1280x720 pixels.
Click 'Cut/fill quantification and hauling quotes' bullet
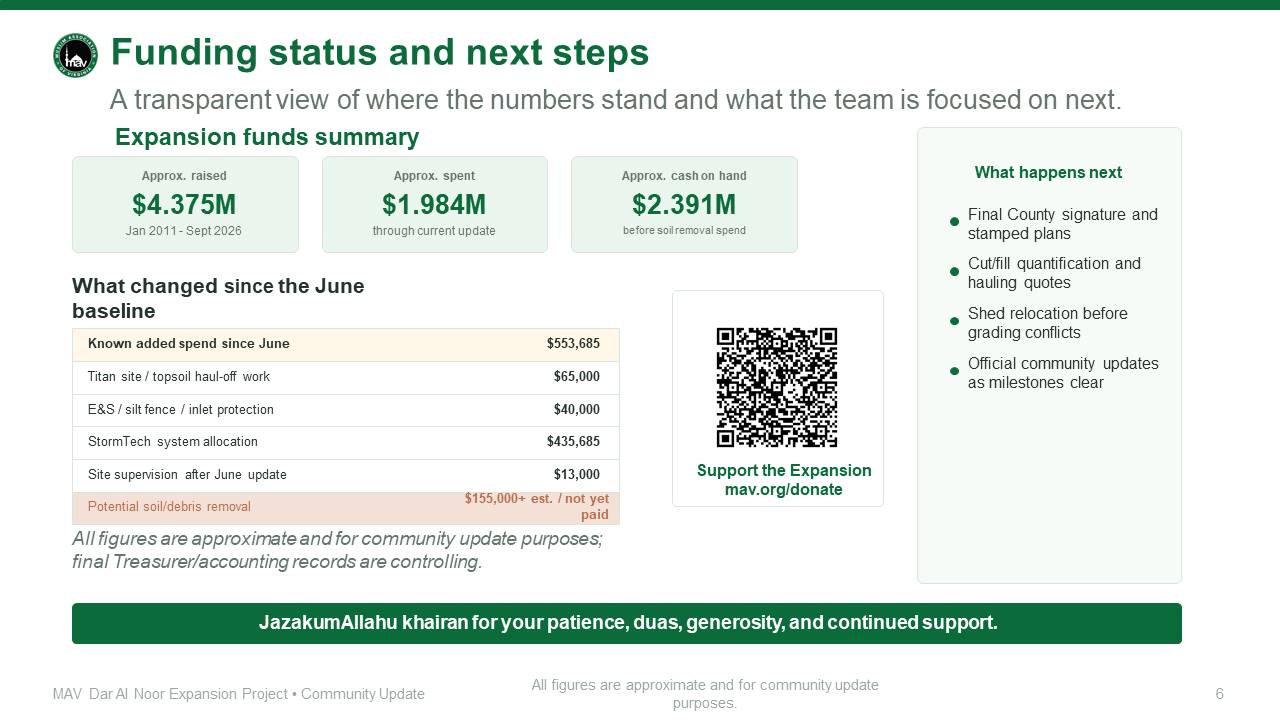click(1054, 273)
